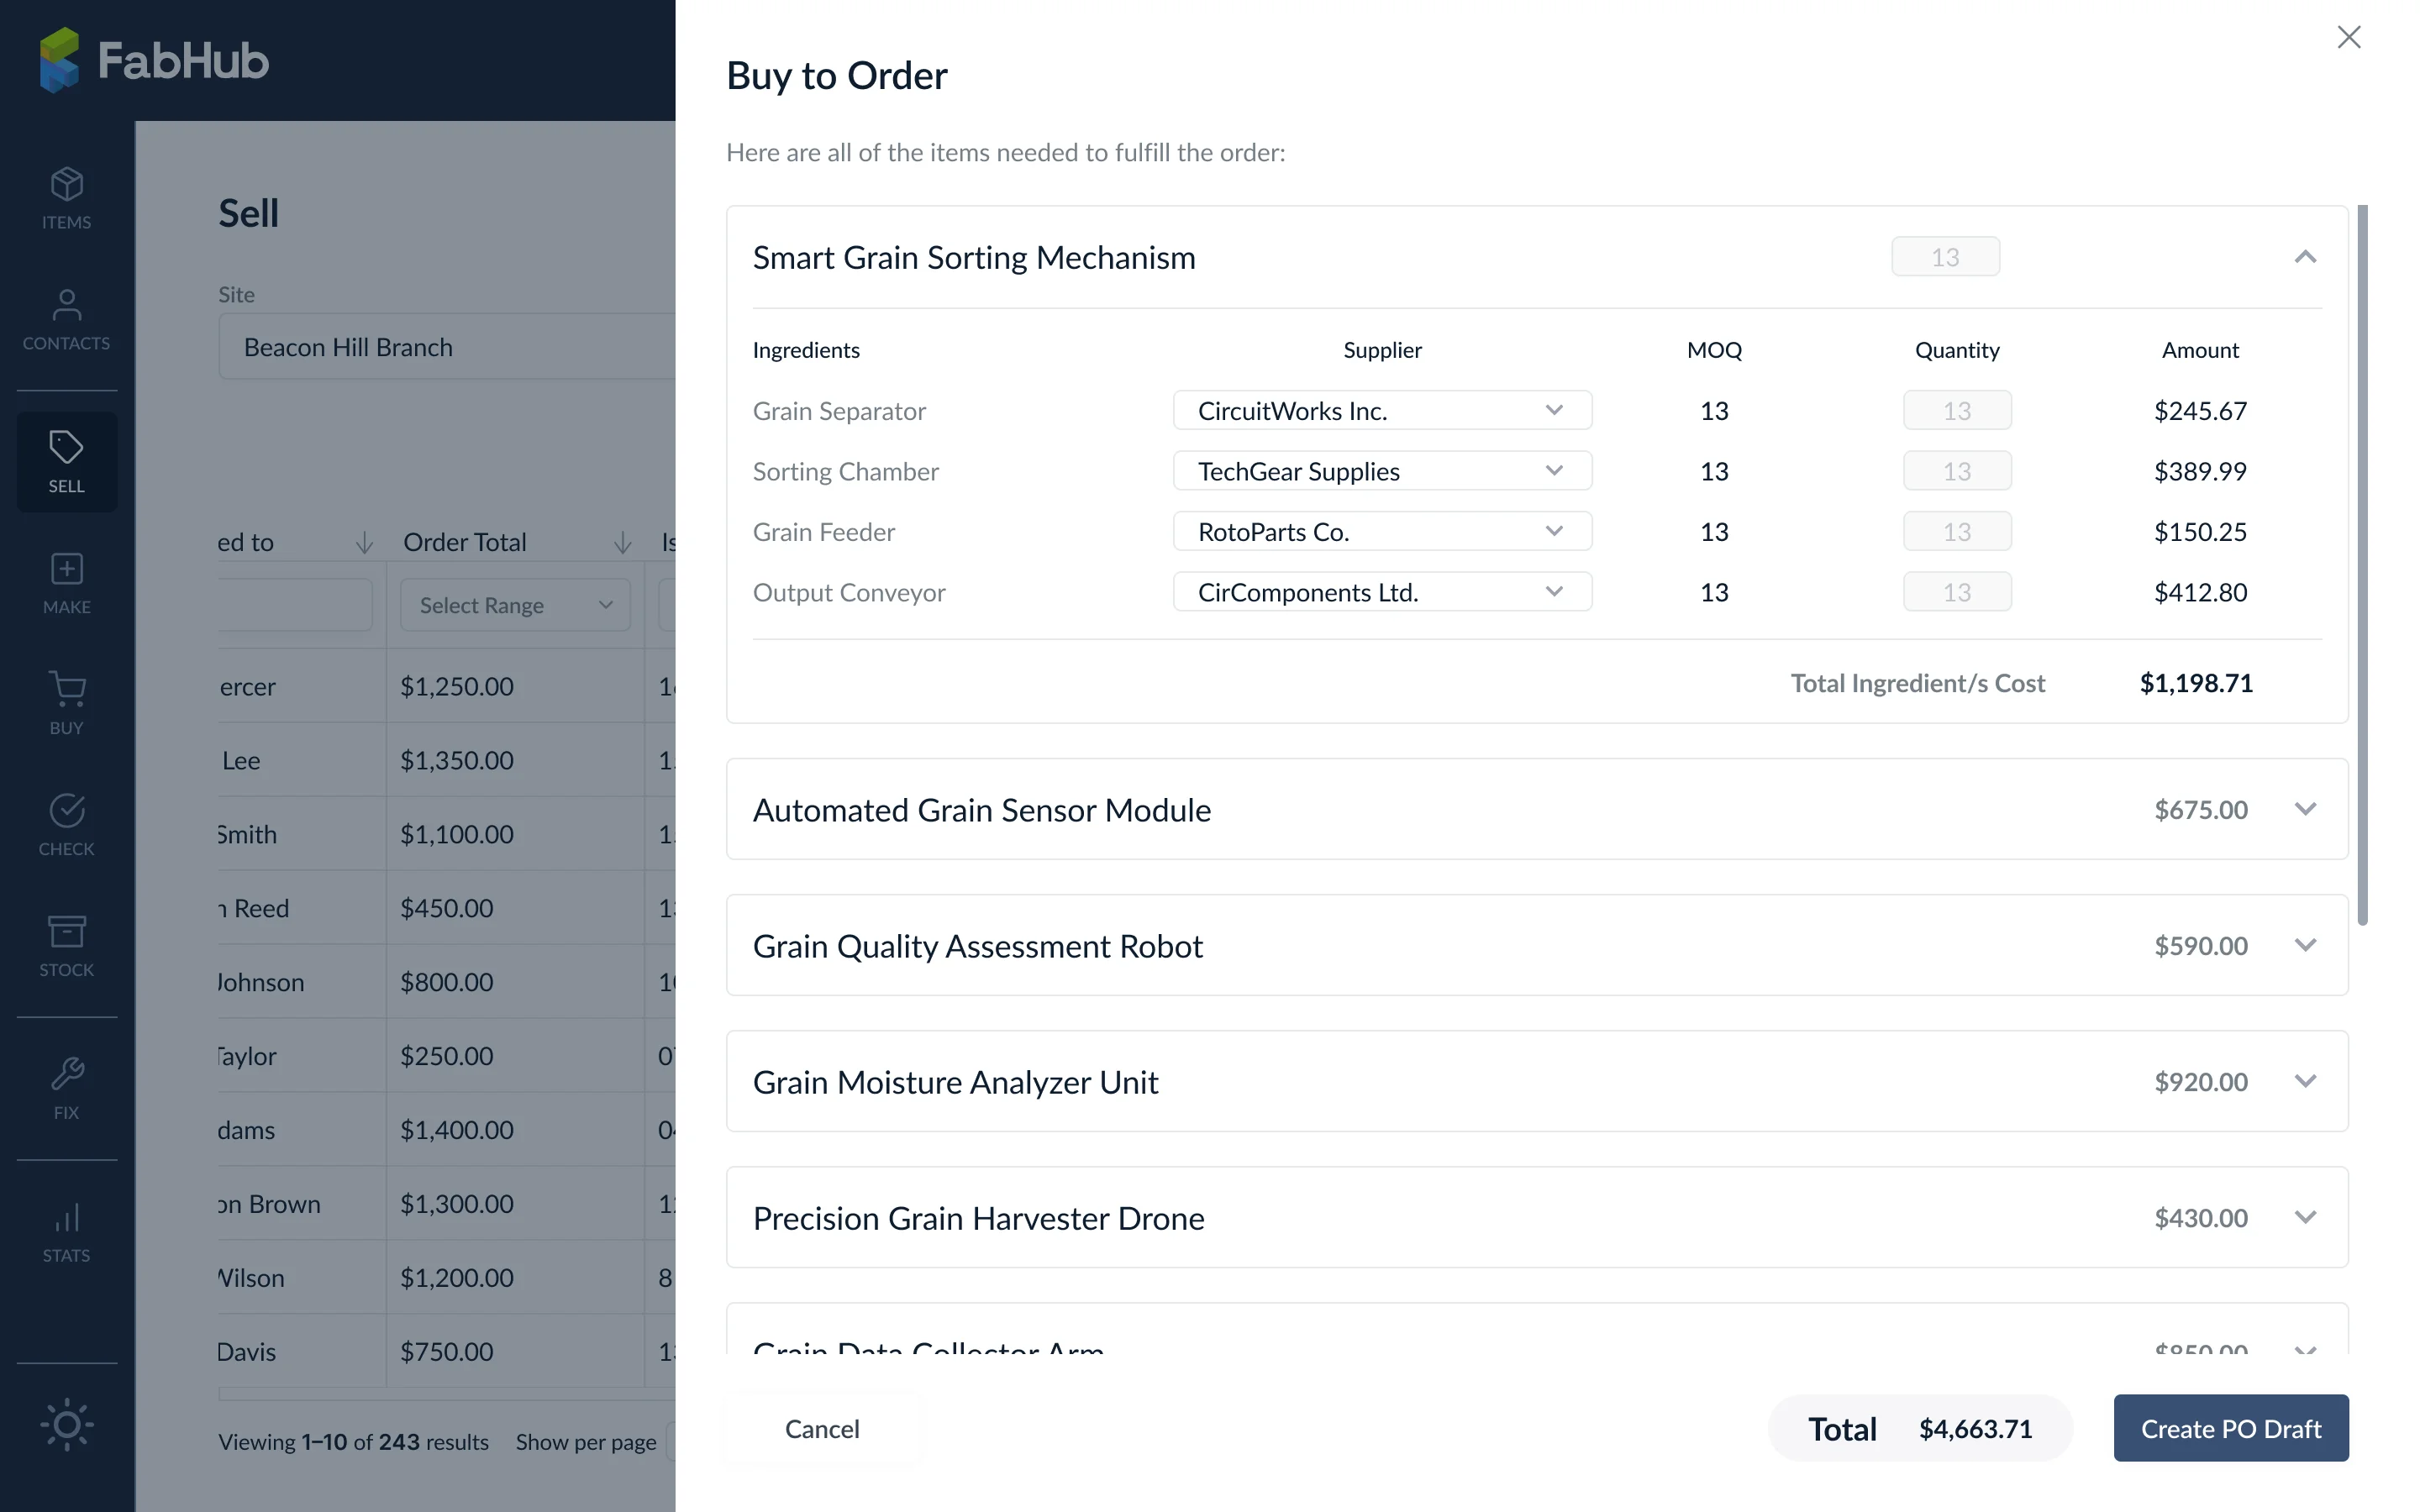This screenshot has width=2420, height=1512.
Task: Click the order items list scrollbar
Action: 2362,565
